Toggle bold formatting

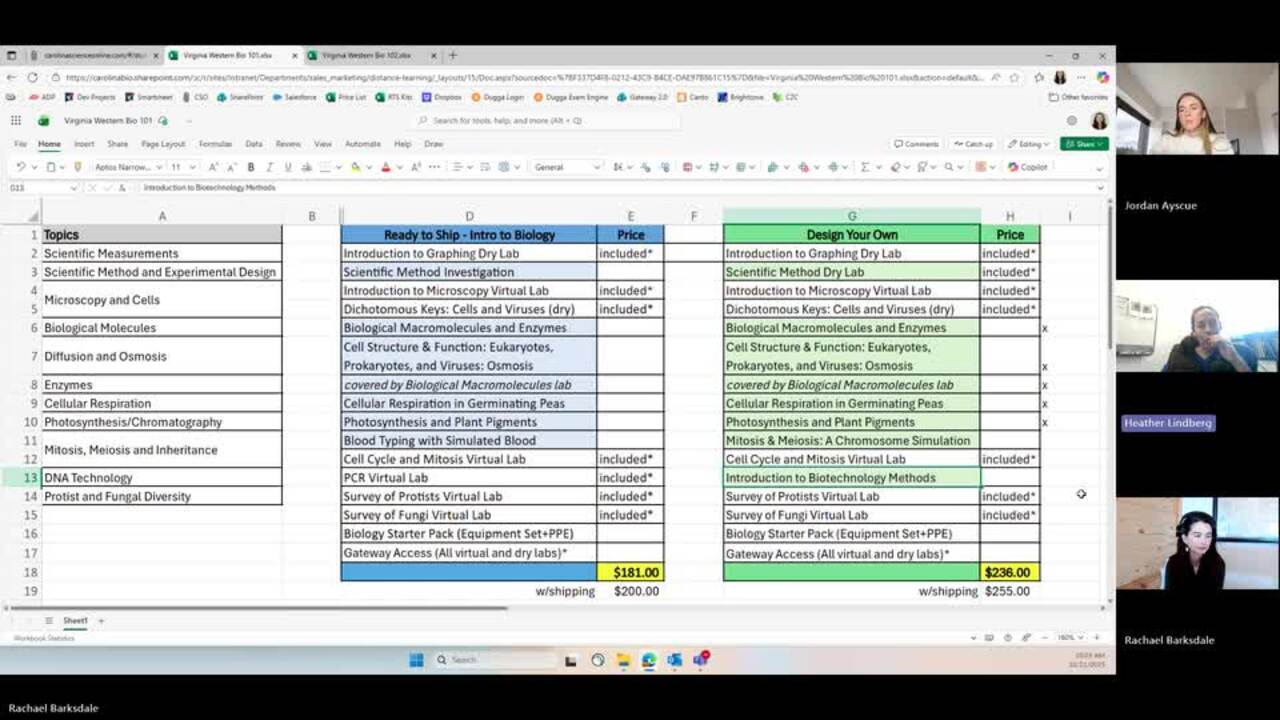click(251, 167)
